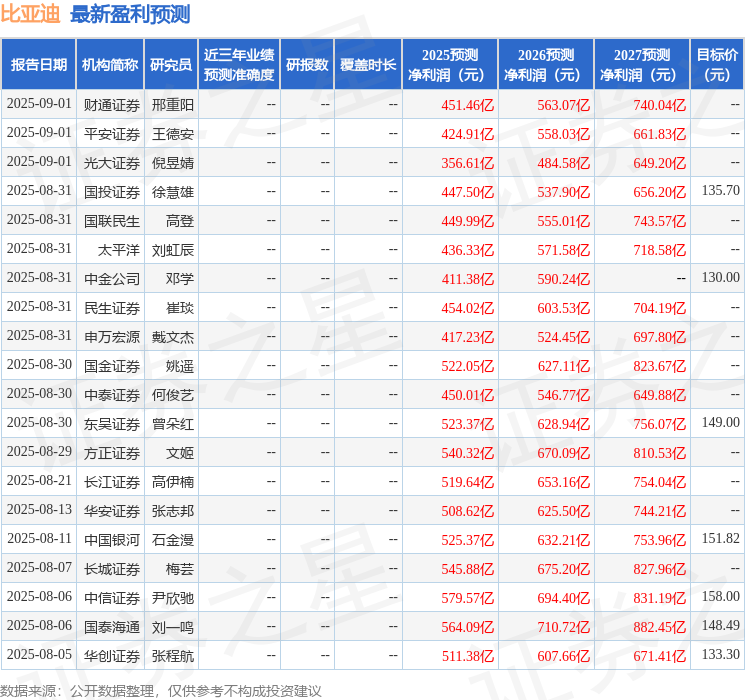The height and width of the screenshot is (700, 745).
Task: Click 民生证券 institution cell
Action: (112, 308)
